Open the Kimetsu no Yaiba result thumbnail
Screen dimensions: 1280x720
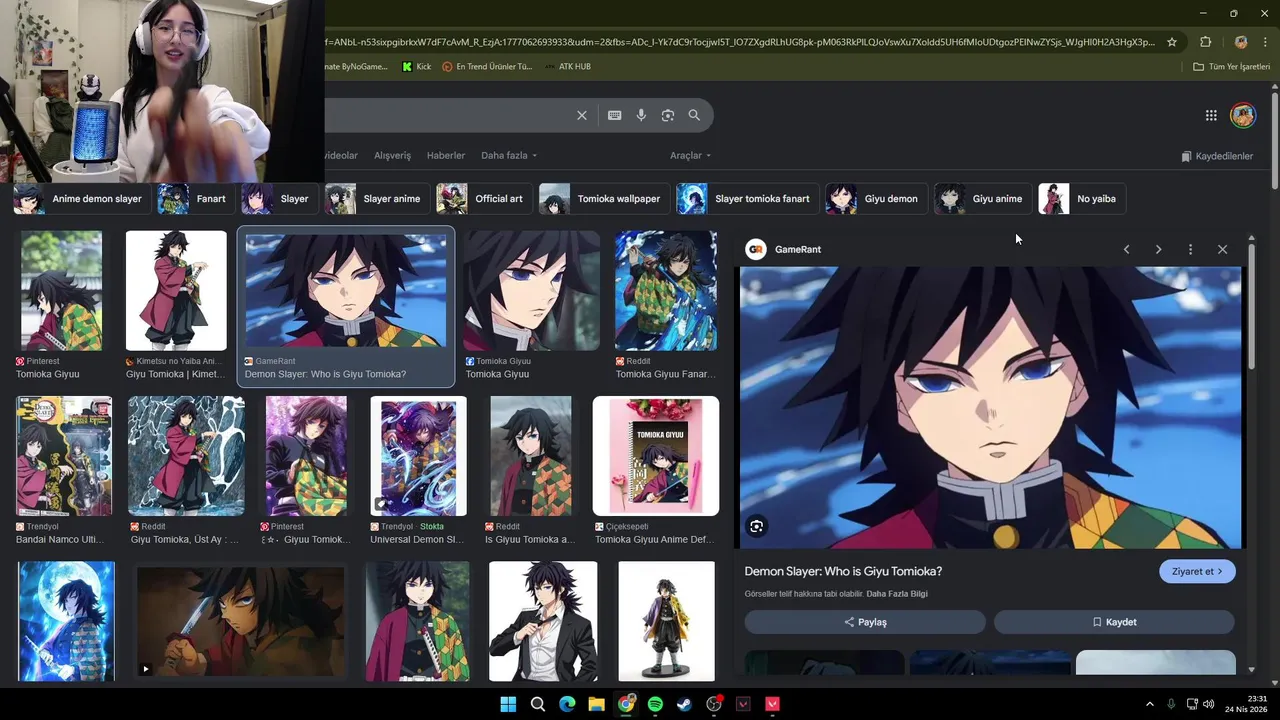point(176,291)
